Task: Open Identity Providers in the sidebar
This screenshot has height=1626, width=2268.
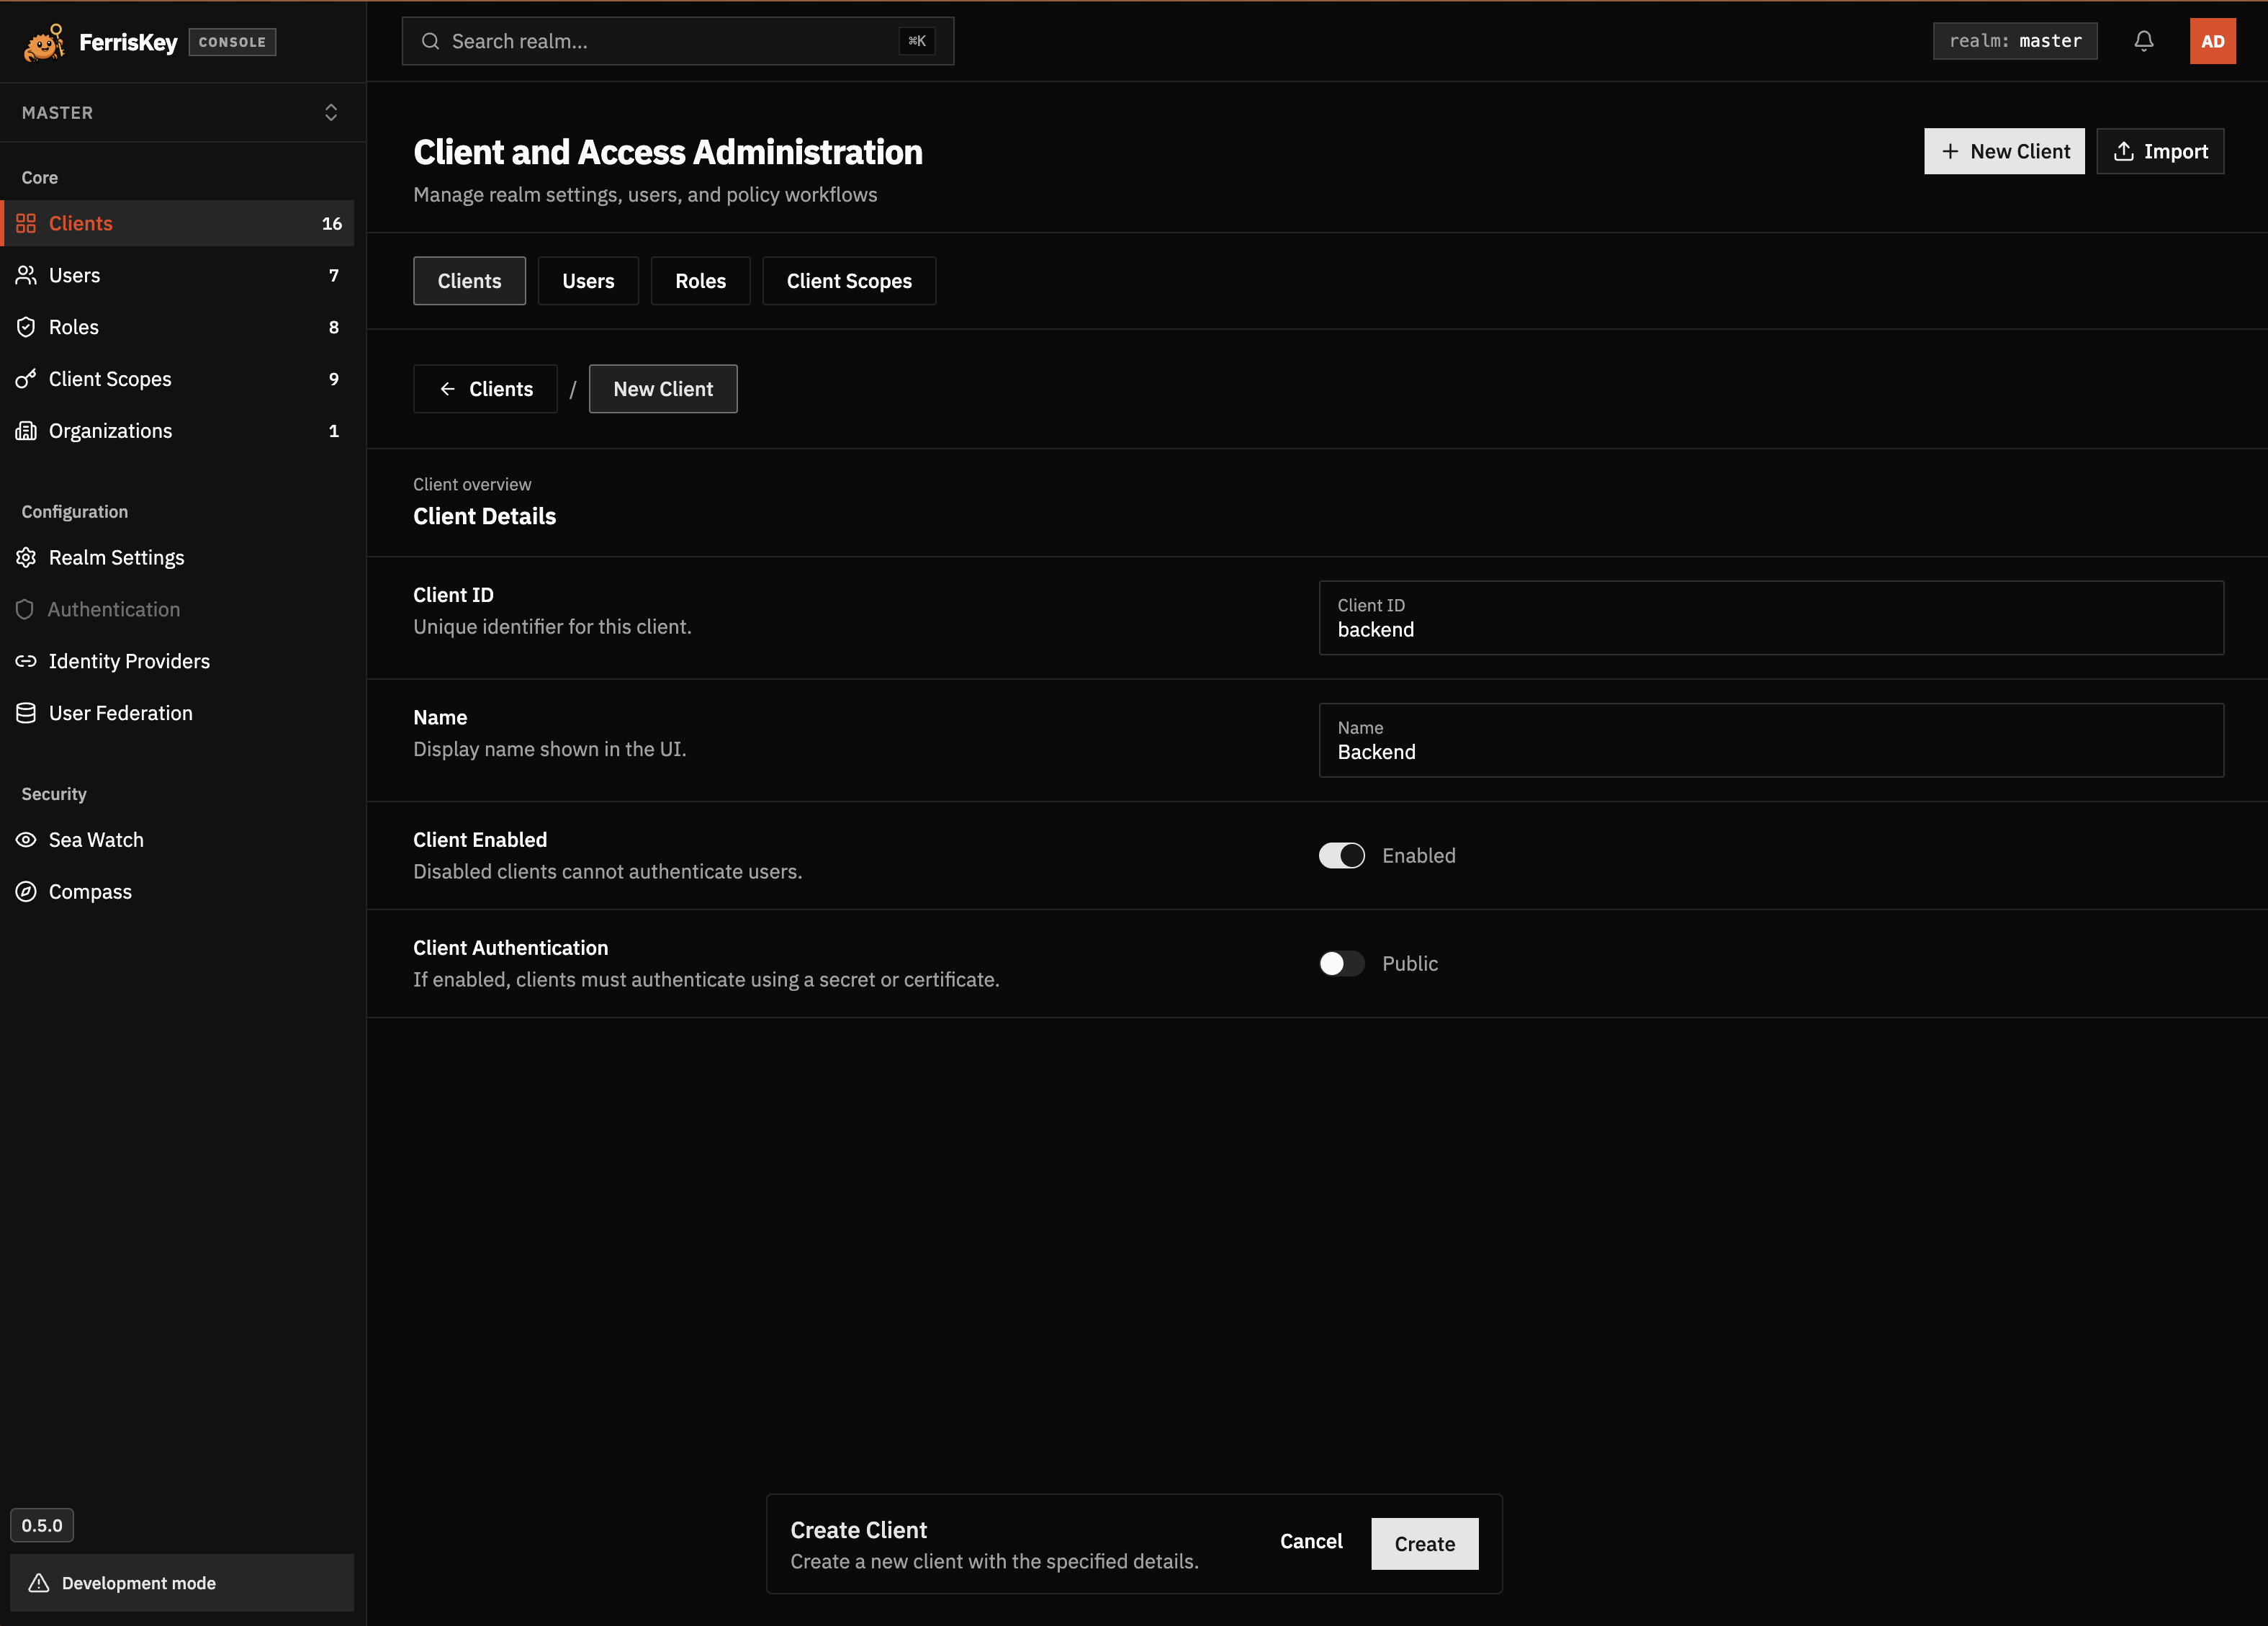Action: coord(178,661)
